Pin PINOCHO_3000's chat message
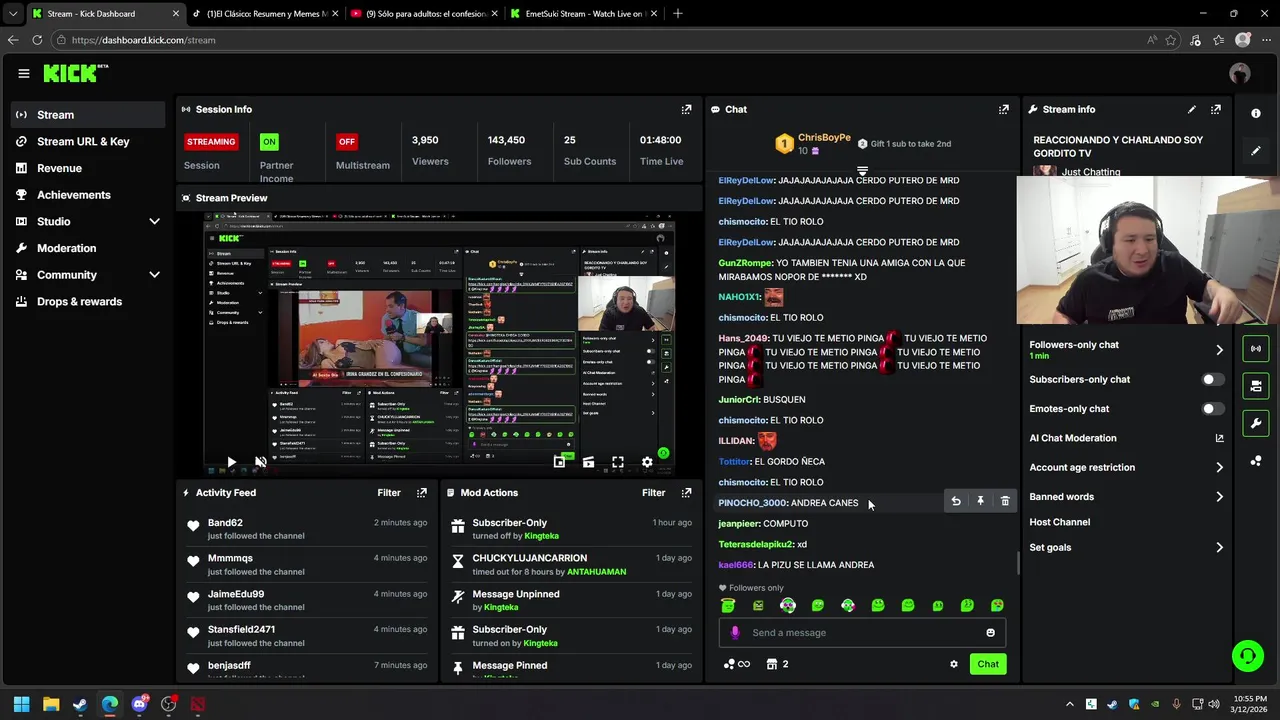 point(980,501)
